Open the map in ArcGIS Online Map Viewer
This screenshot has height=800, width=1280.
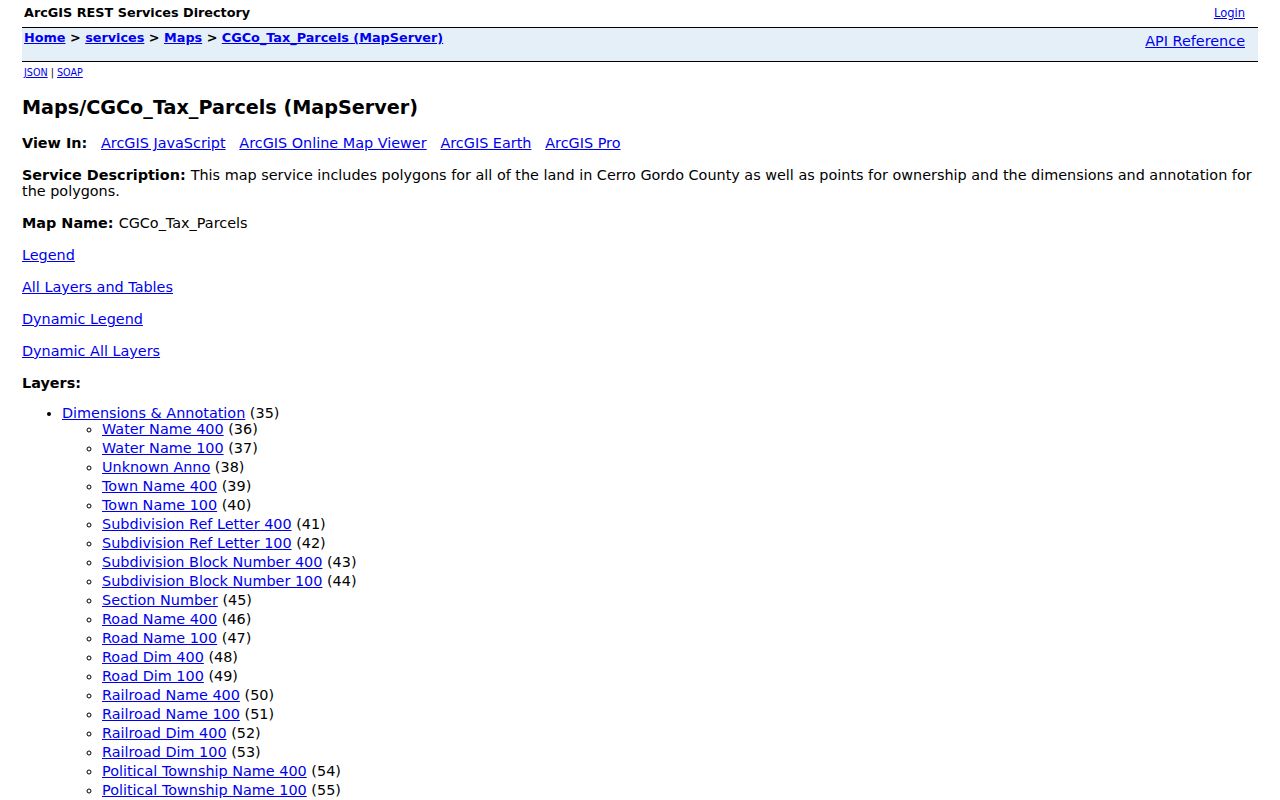(x=333, y=143)
